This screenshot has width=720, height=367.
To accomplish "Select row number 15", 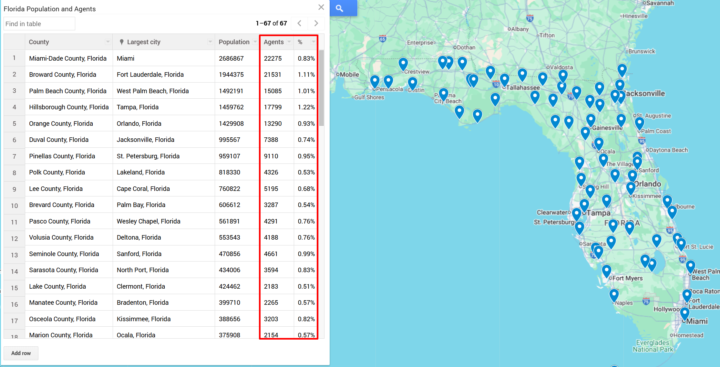I will [14, 287].
